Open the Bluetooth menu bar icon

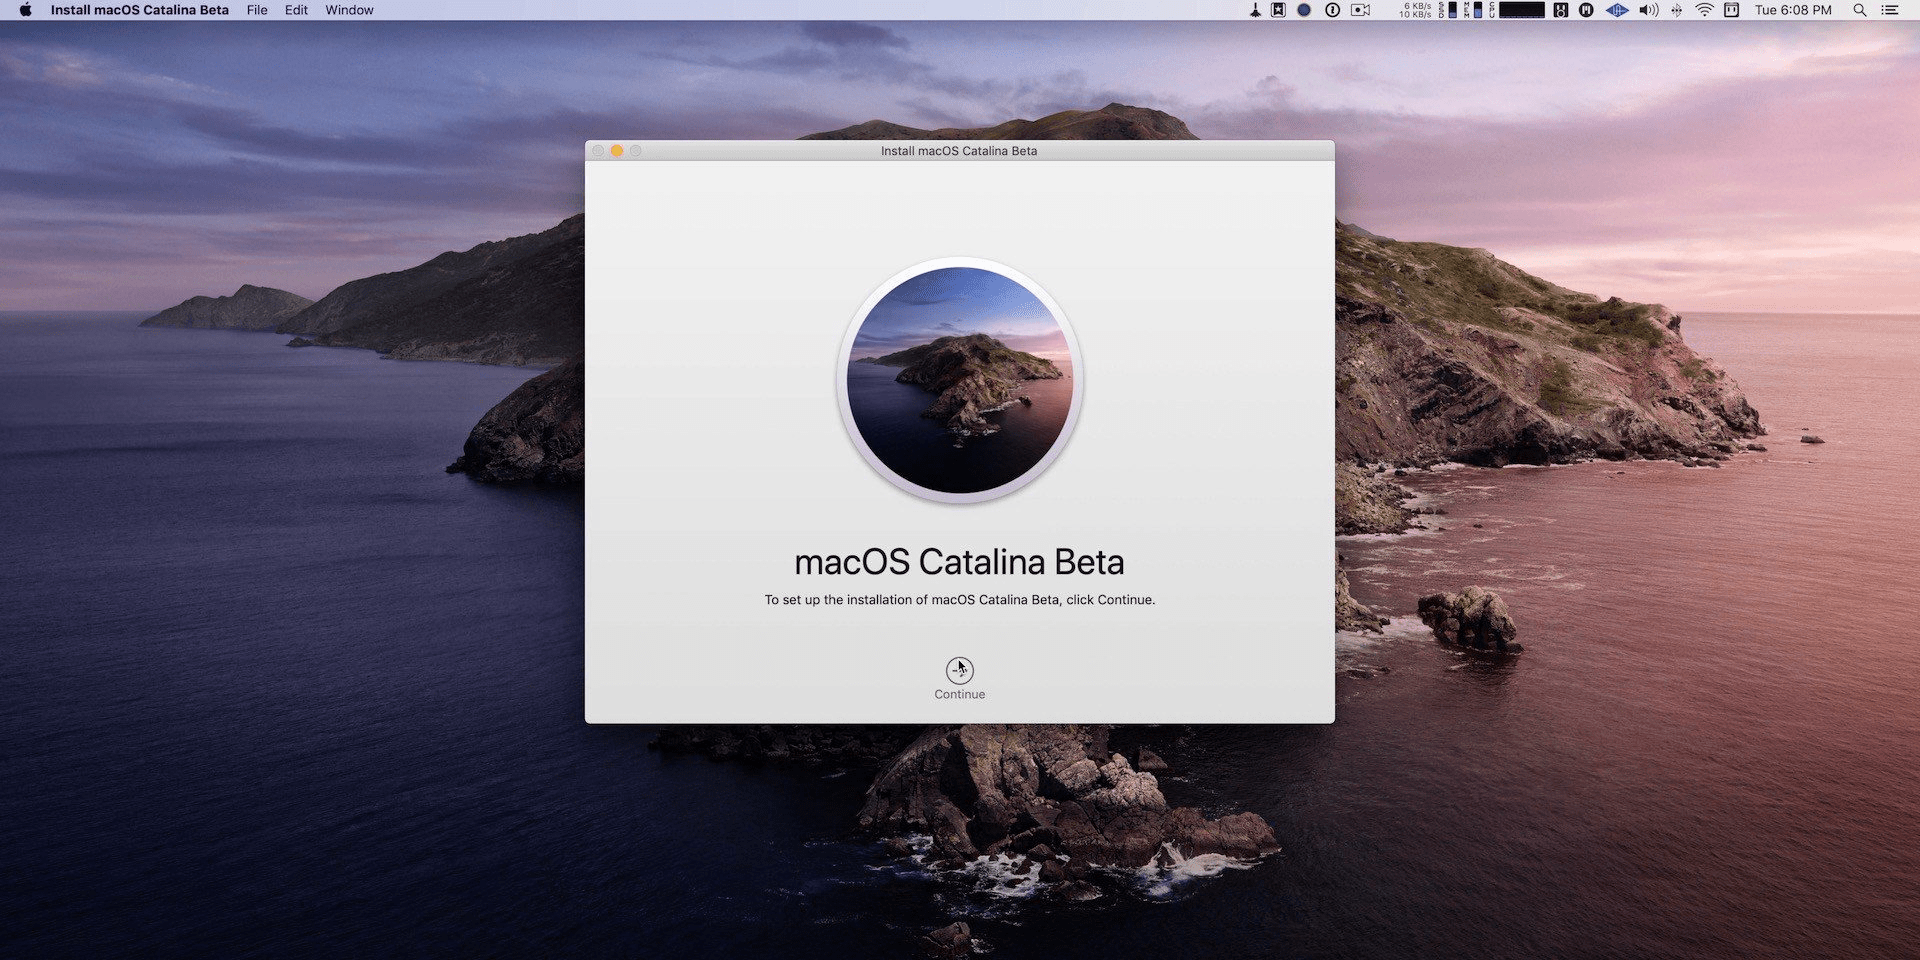[1678, 10]
